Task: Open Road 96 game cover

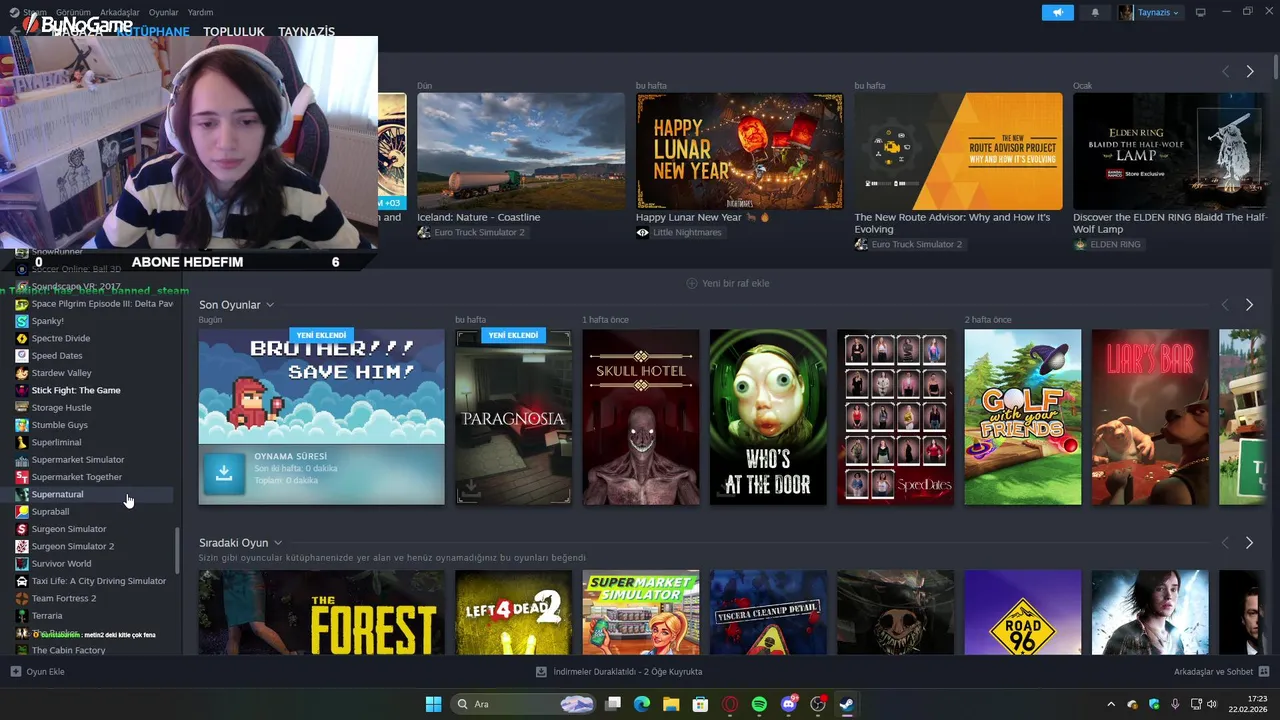Action: pos(1023,612)
